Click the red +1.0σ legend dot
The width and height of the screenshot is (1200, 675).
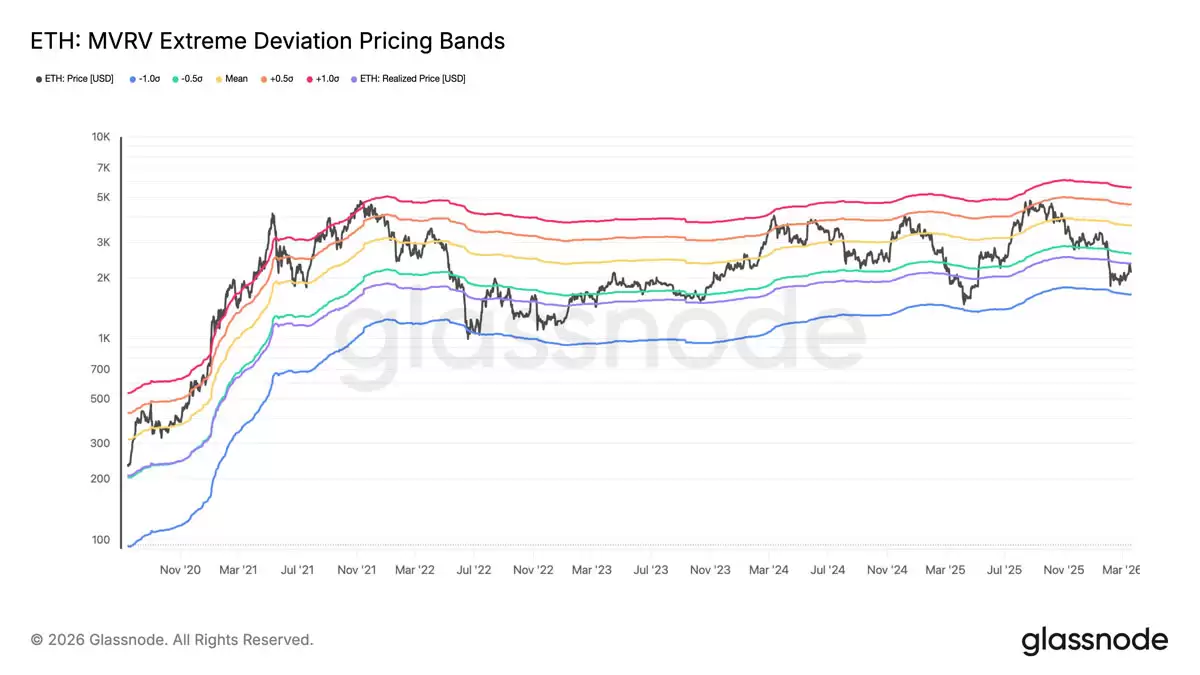[311, 79]
